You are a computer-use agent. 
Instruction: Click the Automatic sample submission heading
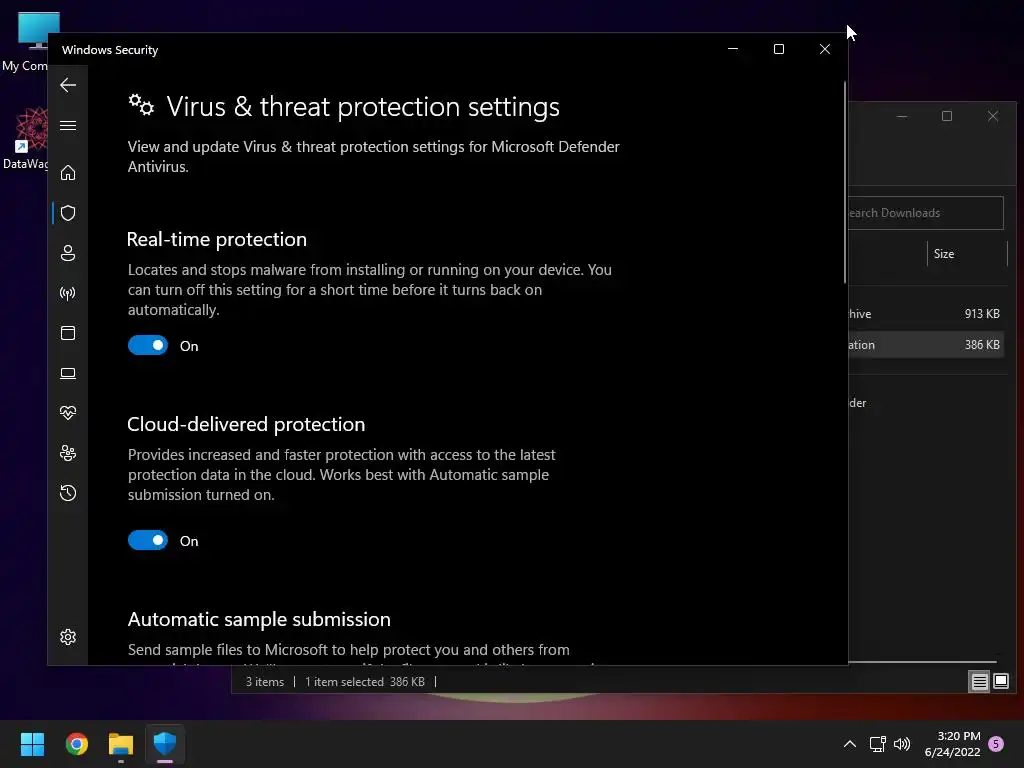pyautogui.click(x=259, y=619)
